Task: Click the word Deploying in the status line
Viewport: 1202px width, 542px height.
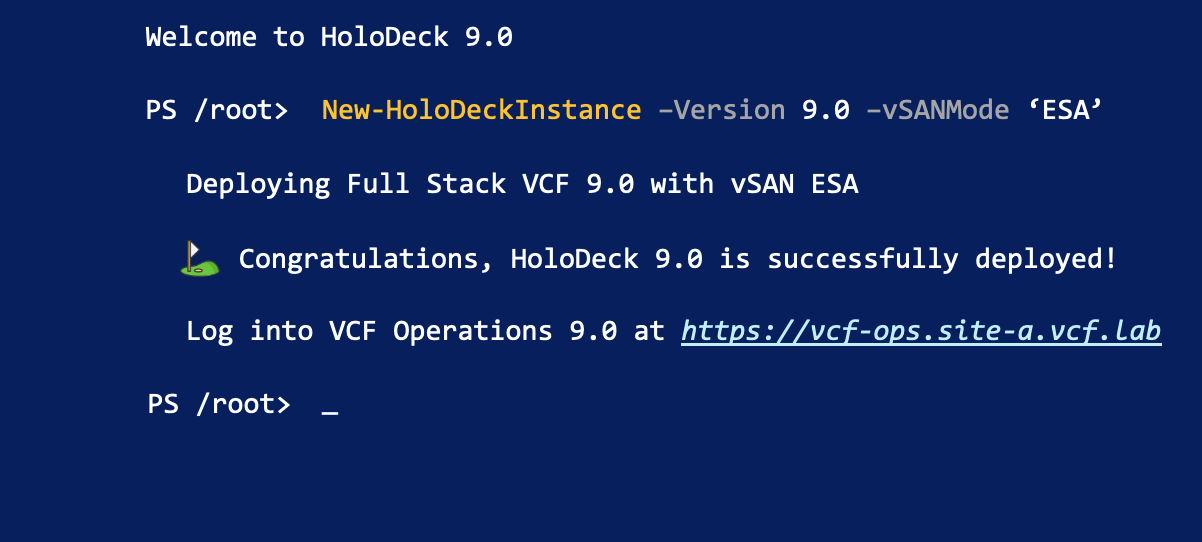Action: (258, 184)
